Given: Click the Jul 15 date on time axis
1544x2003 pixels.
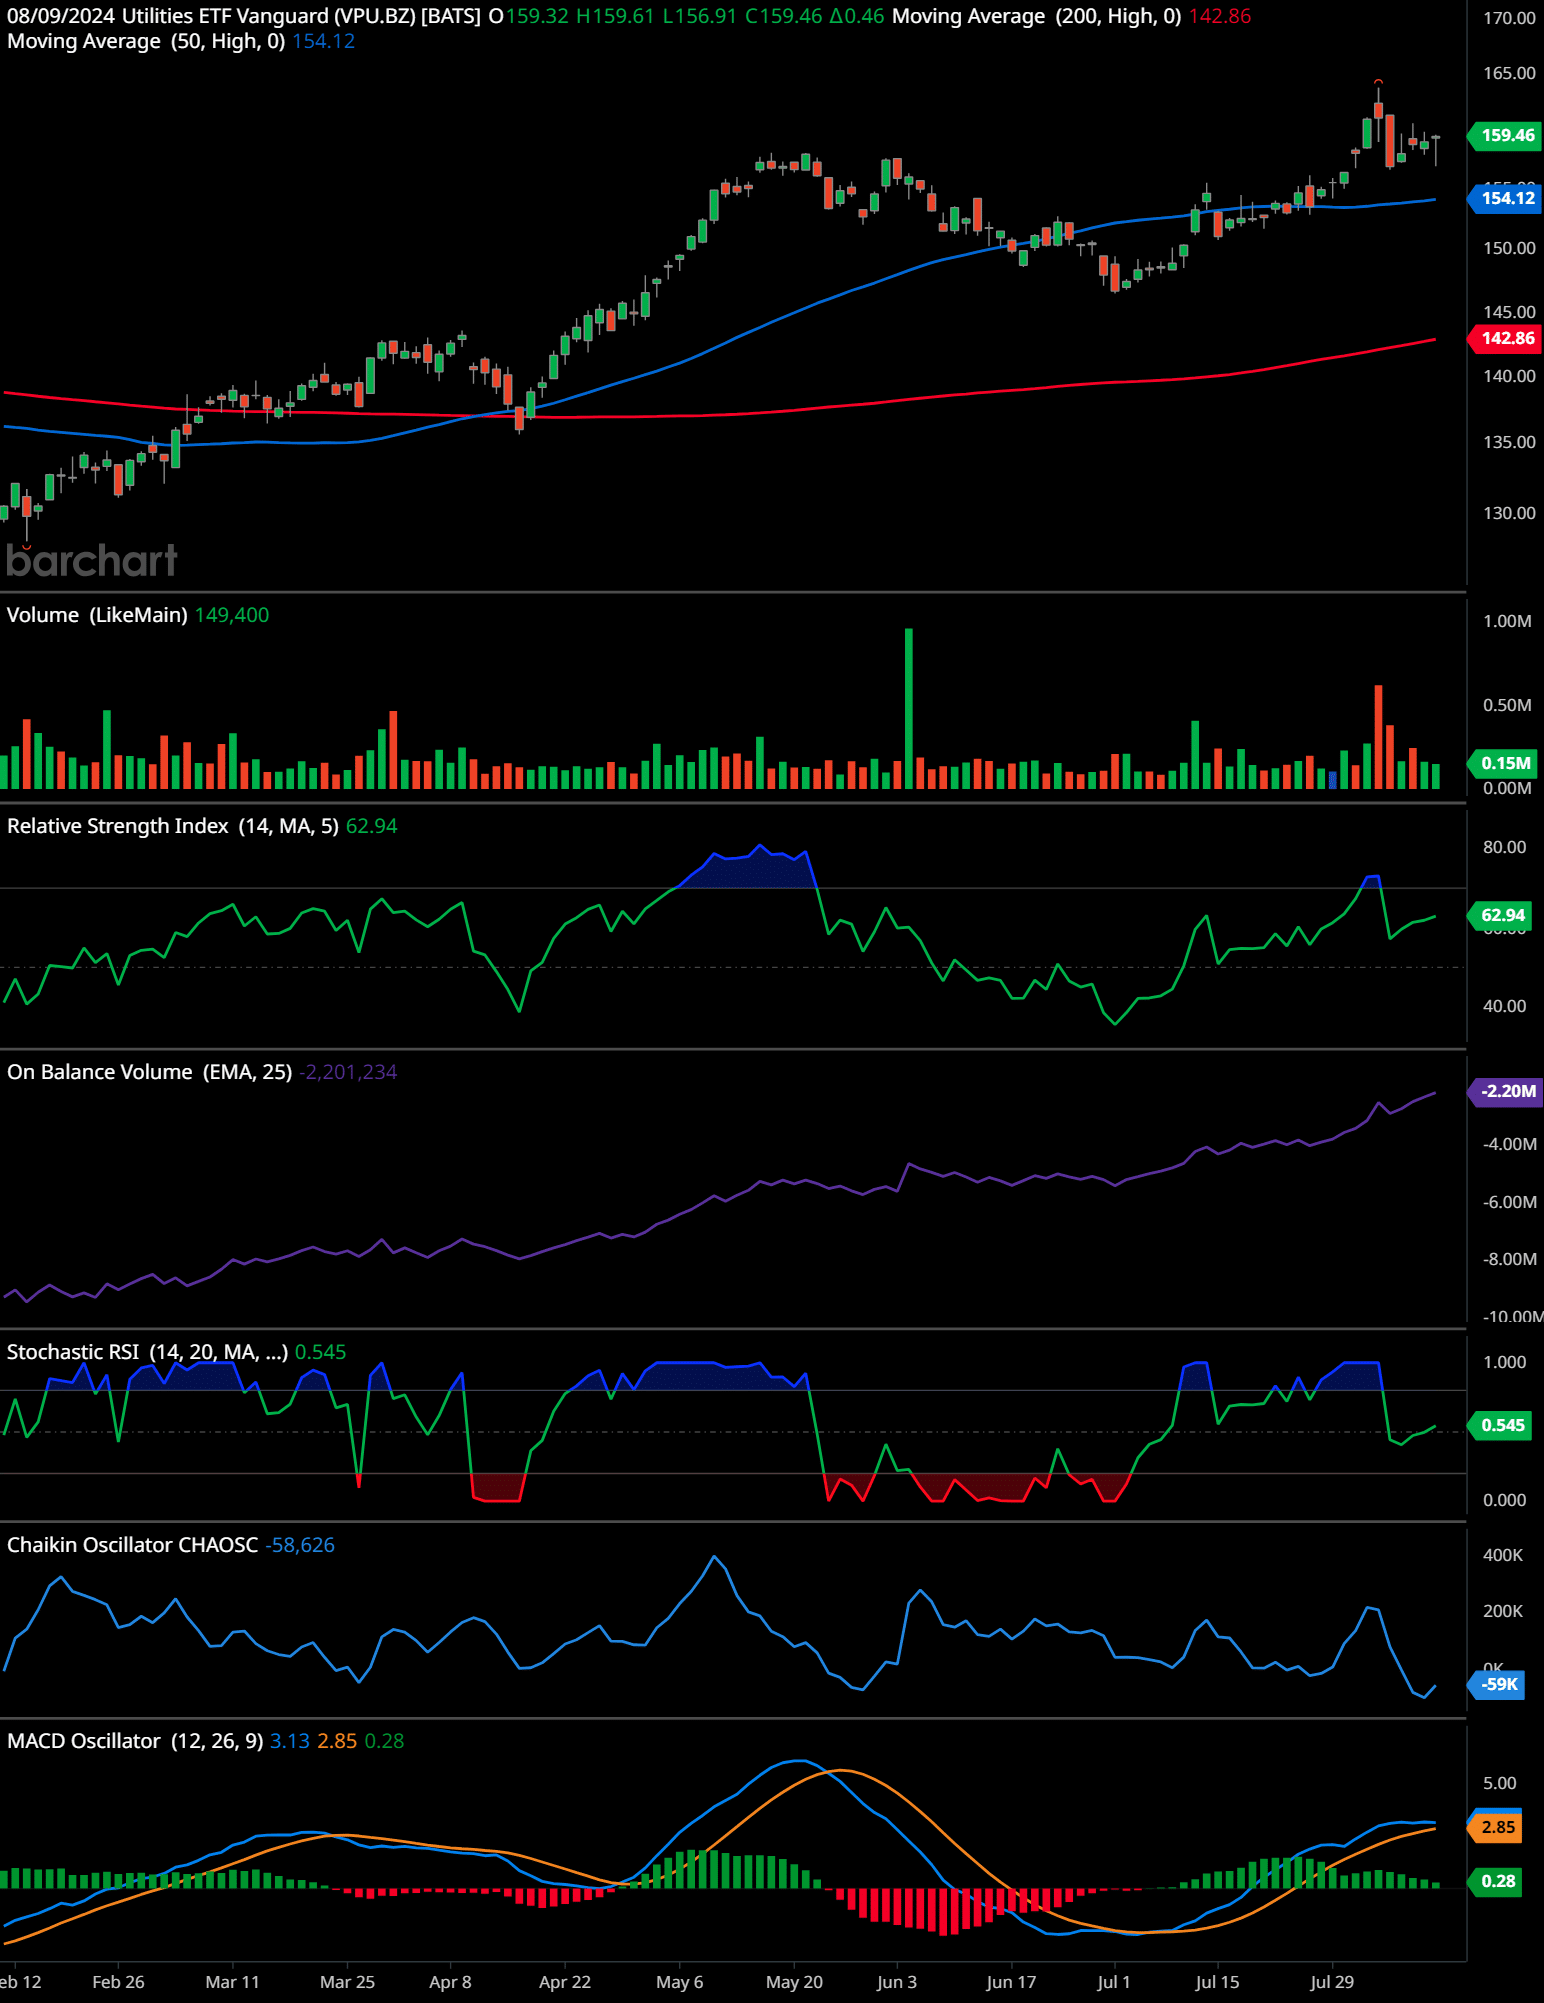Looking at the screenshot, I should pos(1217,1982).
